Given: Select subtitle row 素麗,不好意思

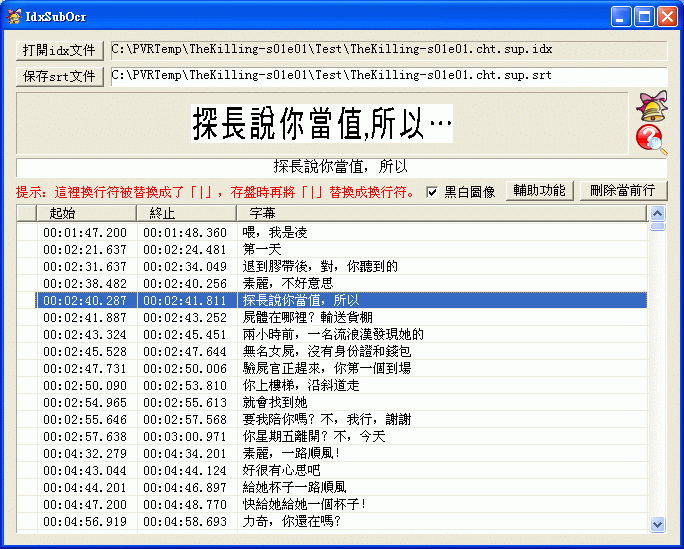Looking at the screenshot, I should 332,283.
